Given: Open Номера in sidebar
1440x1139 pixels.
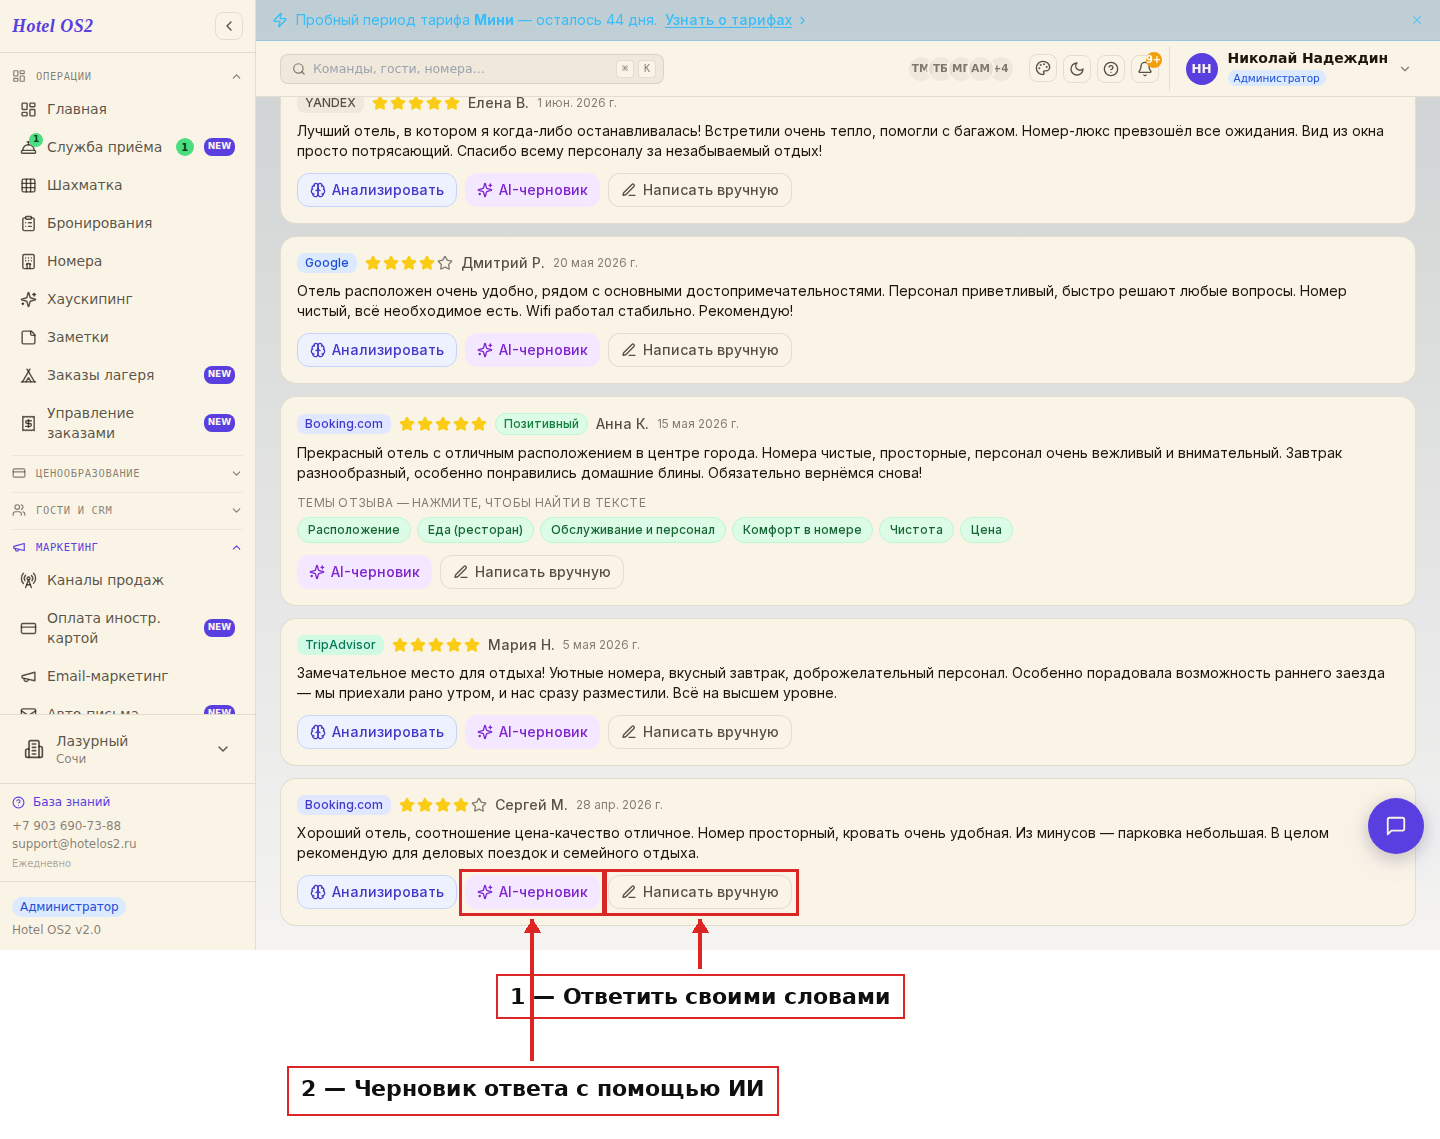Looking at the screenshot, I should (127, 261).
